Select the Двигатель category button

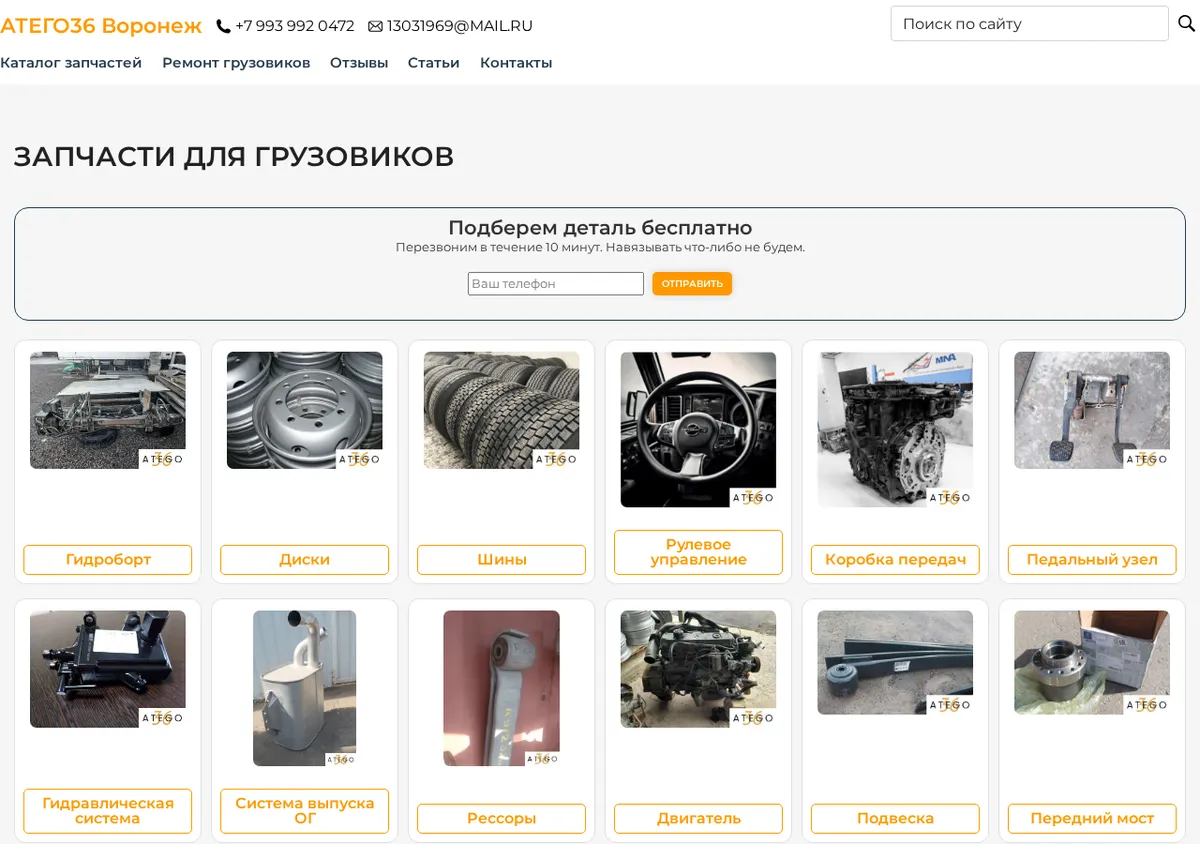[x=698, y=818]
